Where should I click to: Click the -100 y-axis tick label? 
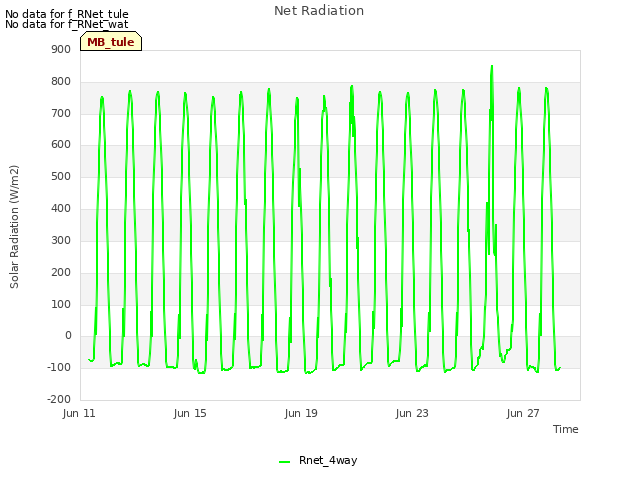coord(59,367)
